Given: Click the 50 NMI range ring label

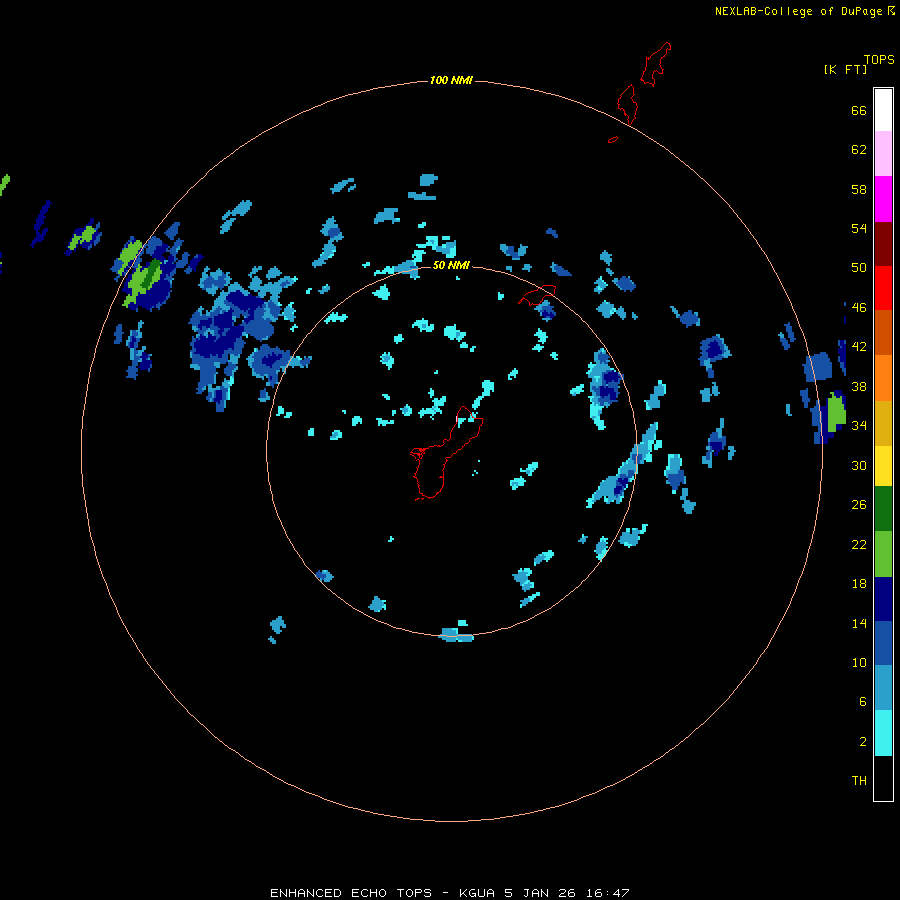Looking at the screenshot, I should tap(451, 265).
